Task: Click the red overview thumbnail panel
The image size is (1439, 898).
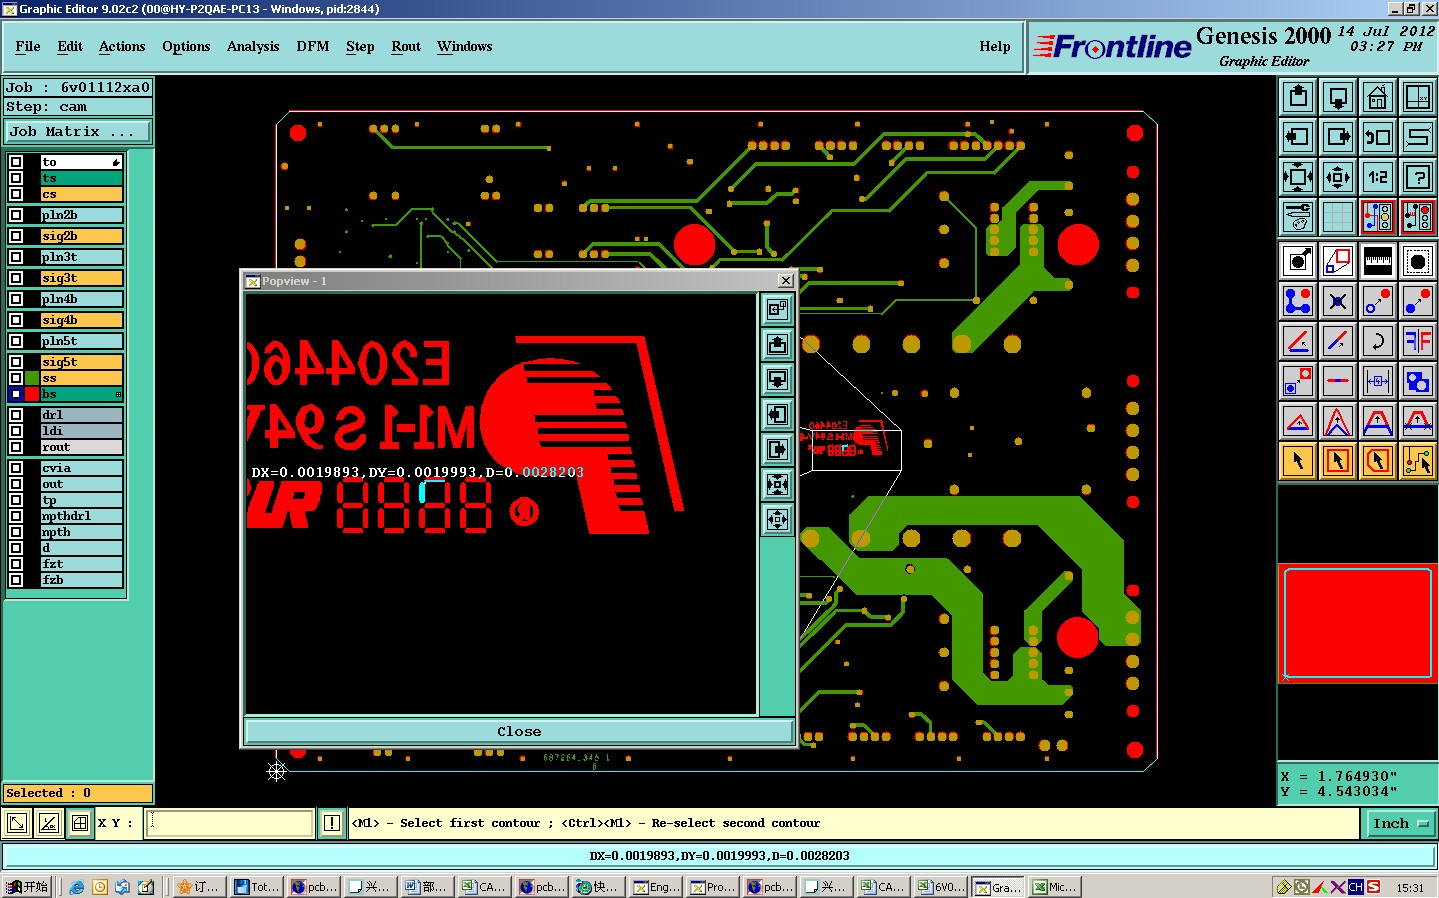Action: (1358, 624)
